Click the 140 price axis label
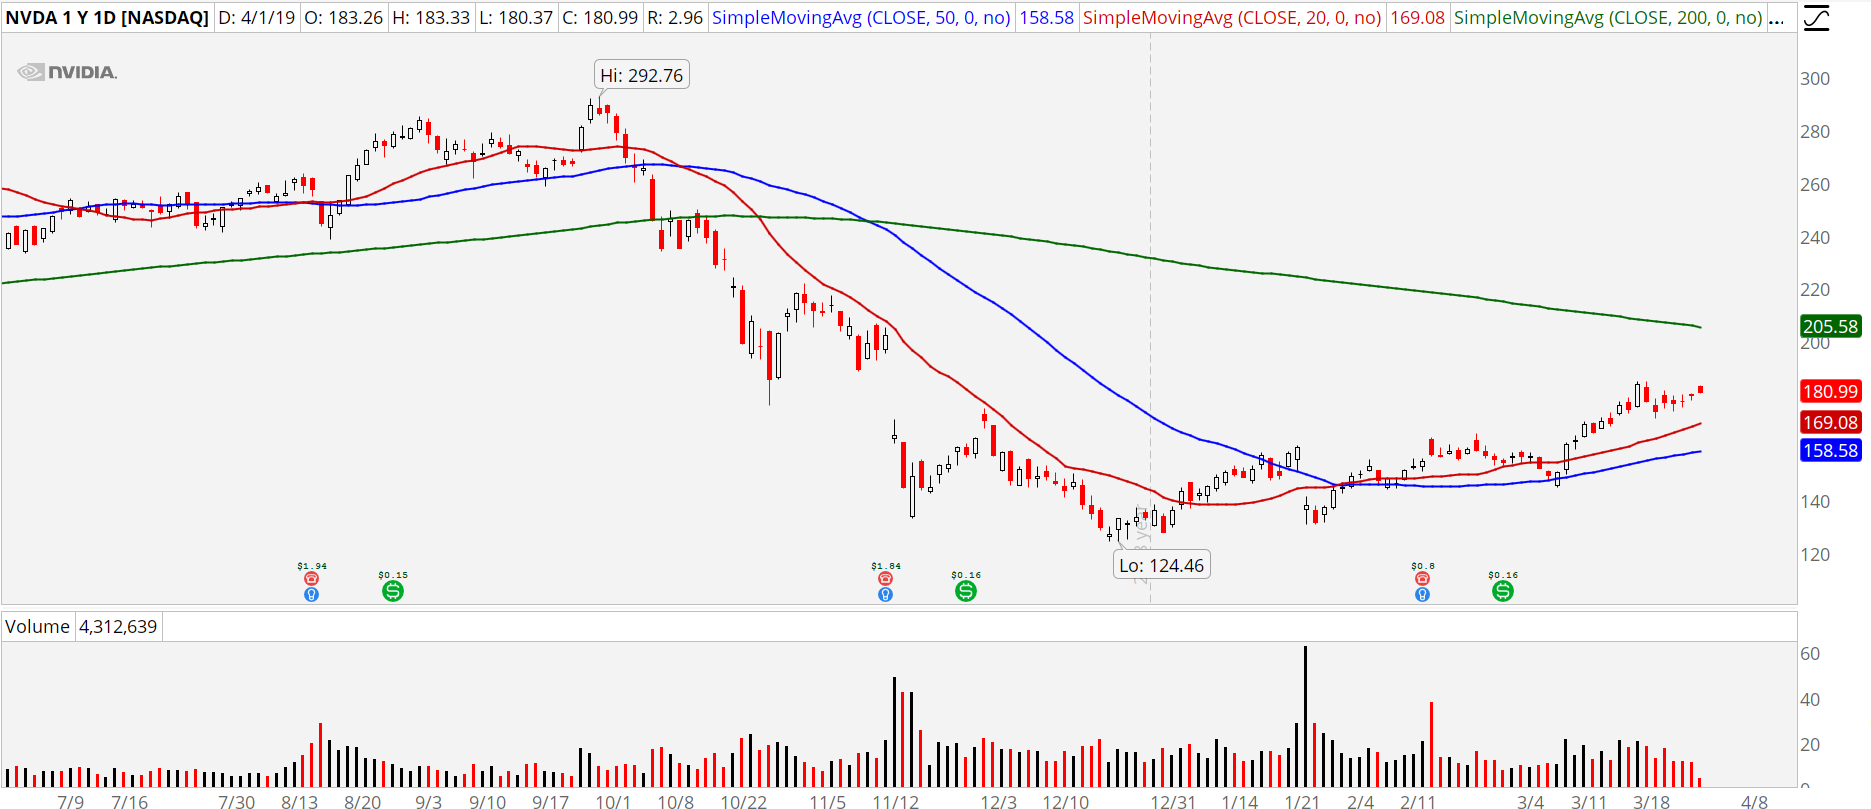 1815,502
